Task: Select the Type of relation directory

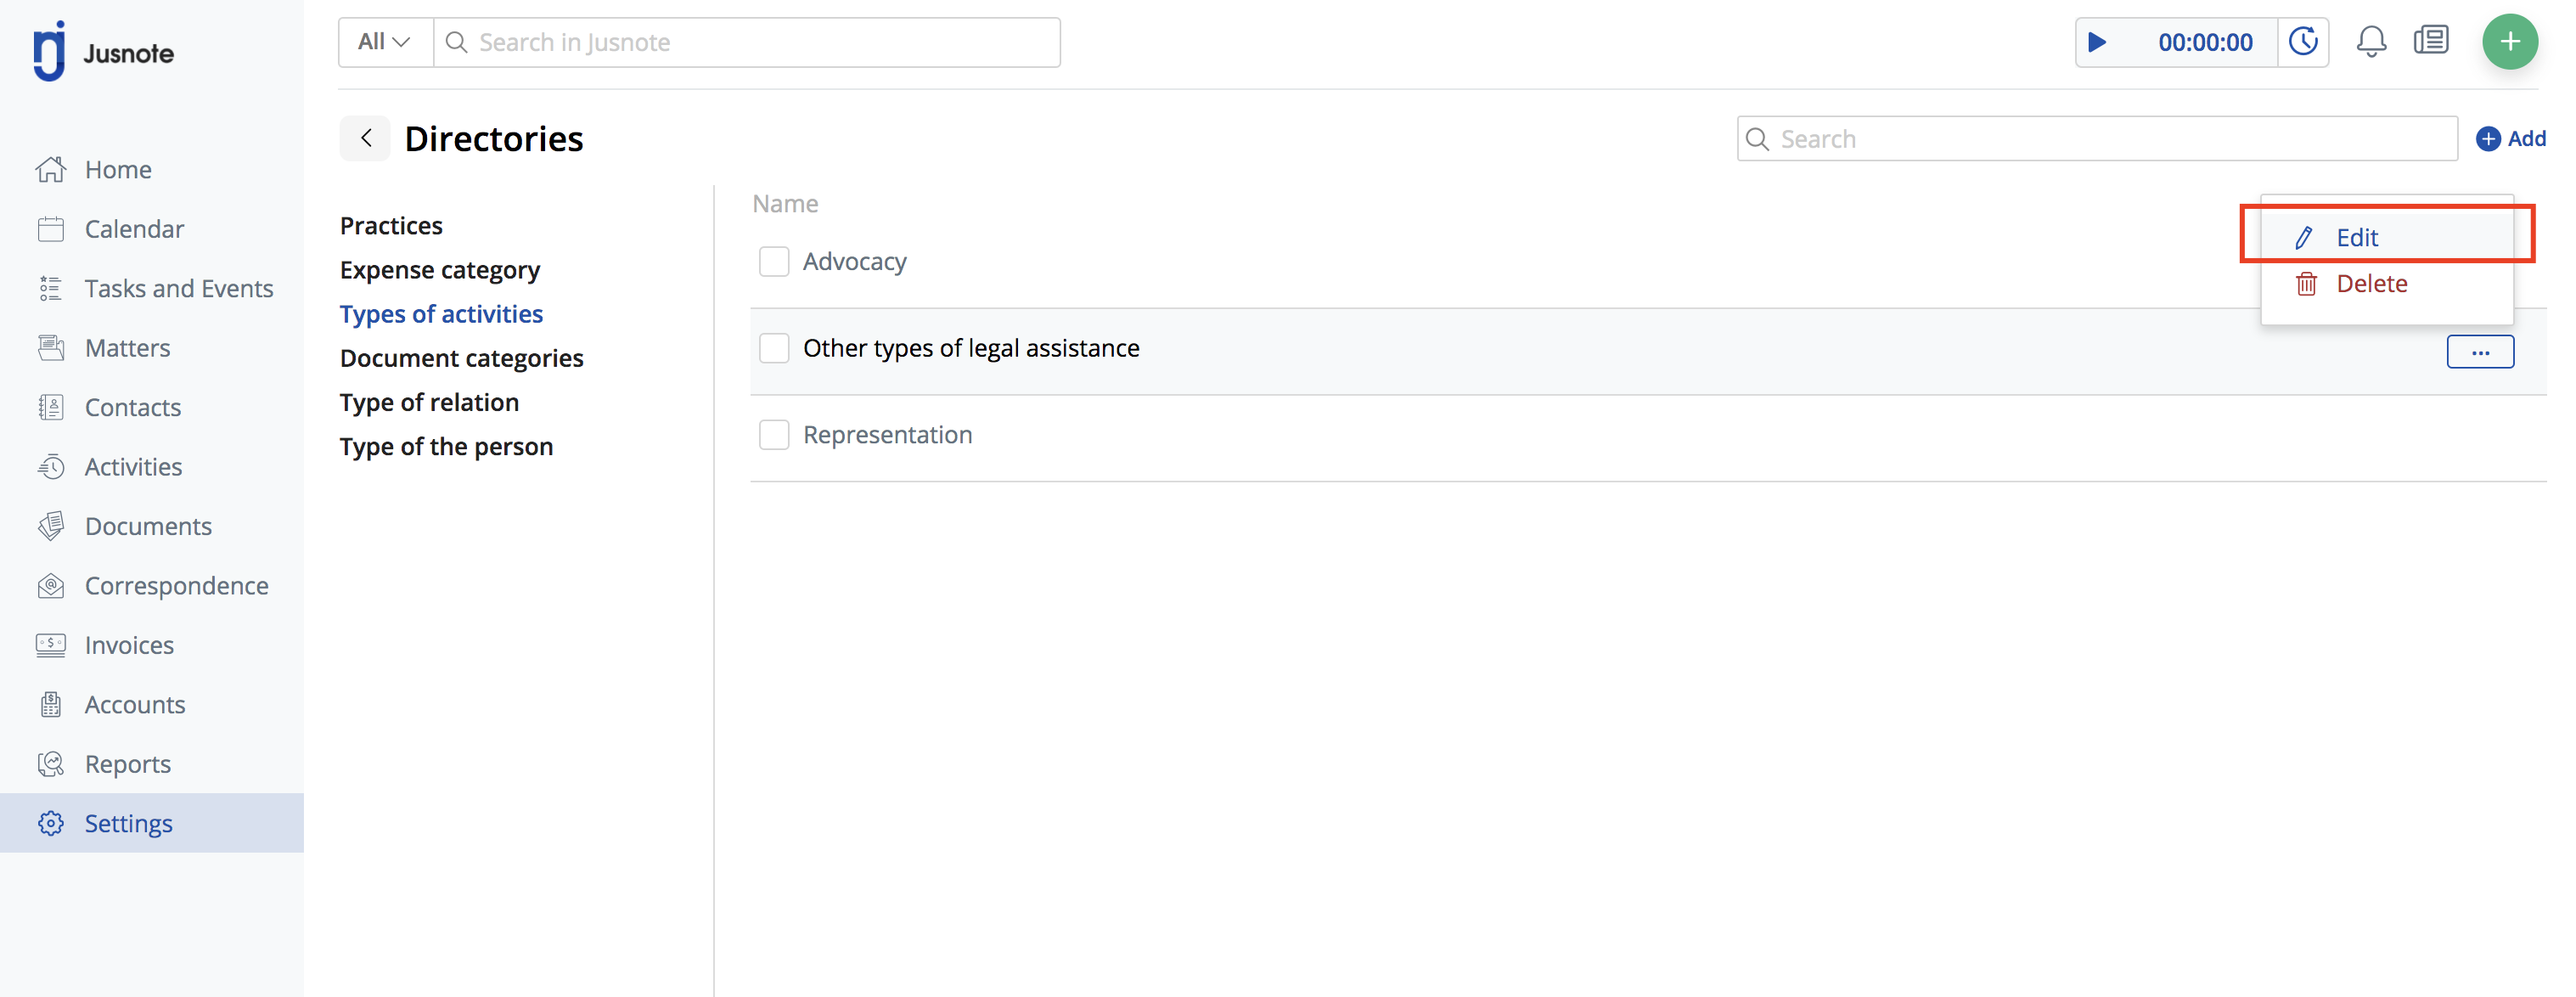Action: click(429, 402)
